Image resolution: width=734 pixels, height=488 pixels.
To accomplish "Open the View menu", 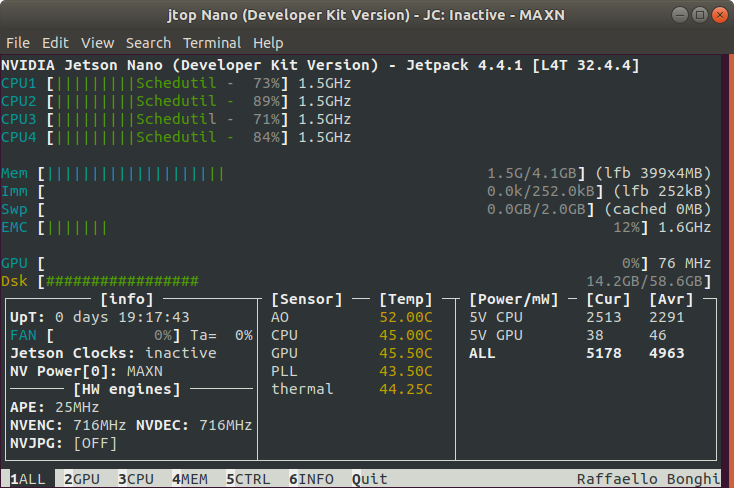I will click(97, 43).
